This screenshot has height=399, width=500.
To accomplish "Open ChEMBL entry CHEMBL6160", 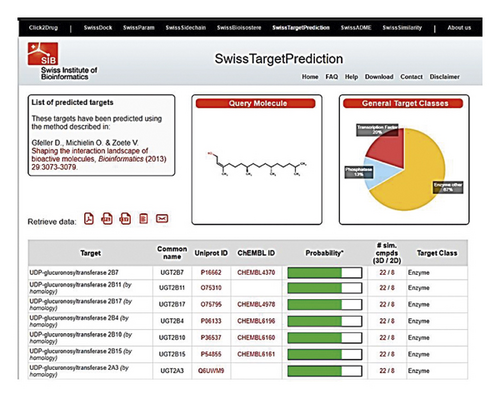I will pos(256,337).
